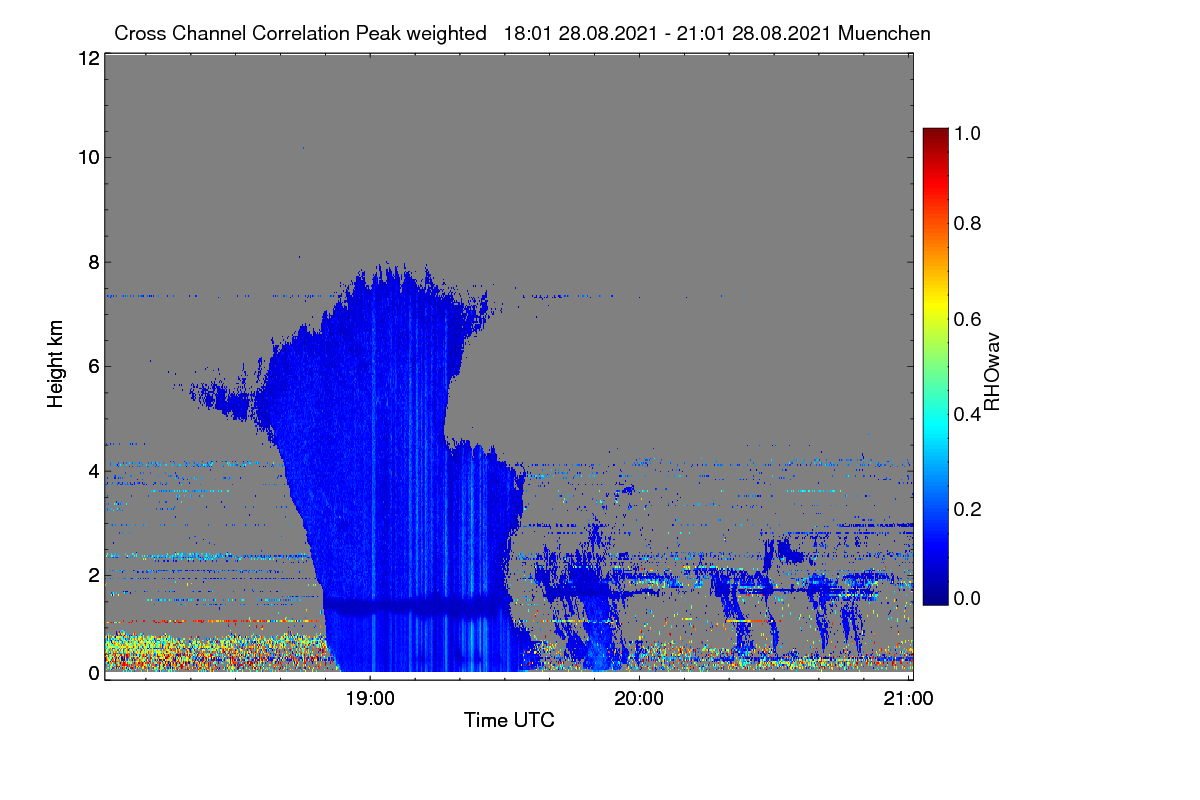Click the 'RHOwav' colorbar label

tap(992, 371)
